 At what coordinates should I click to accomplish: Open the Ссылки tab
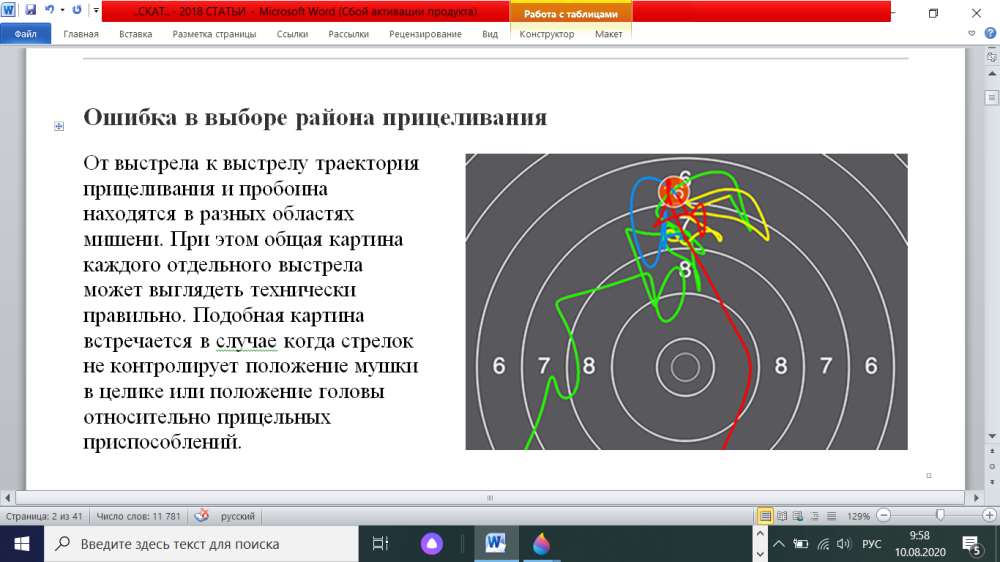click(292, 34)
